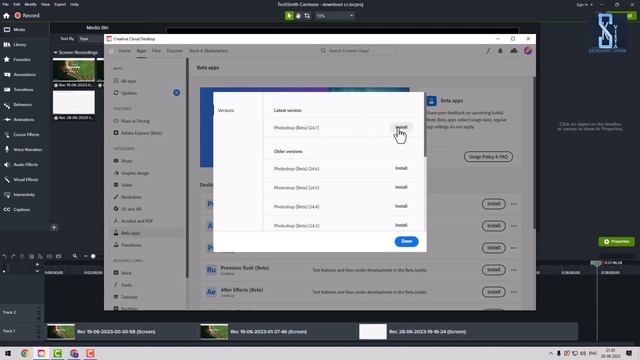Switch to Discover tab in Creative Cloud
The height and width of the screenshot is (360, 640).
coord(174,51)
